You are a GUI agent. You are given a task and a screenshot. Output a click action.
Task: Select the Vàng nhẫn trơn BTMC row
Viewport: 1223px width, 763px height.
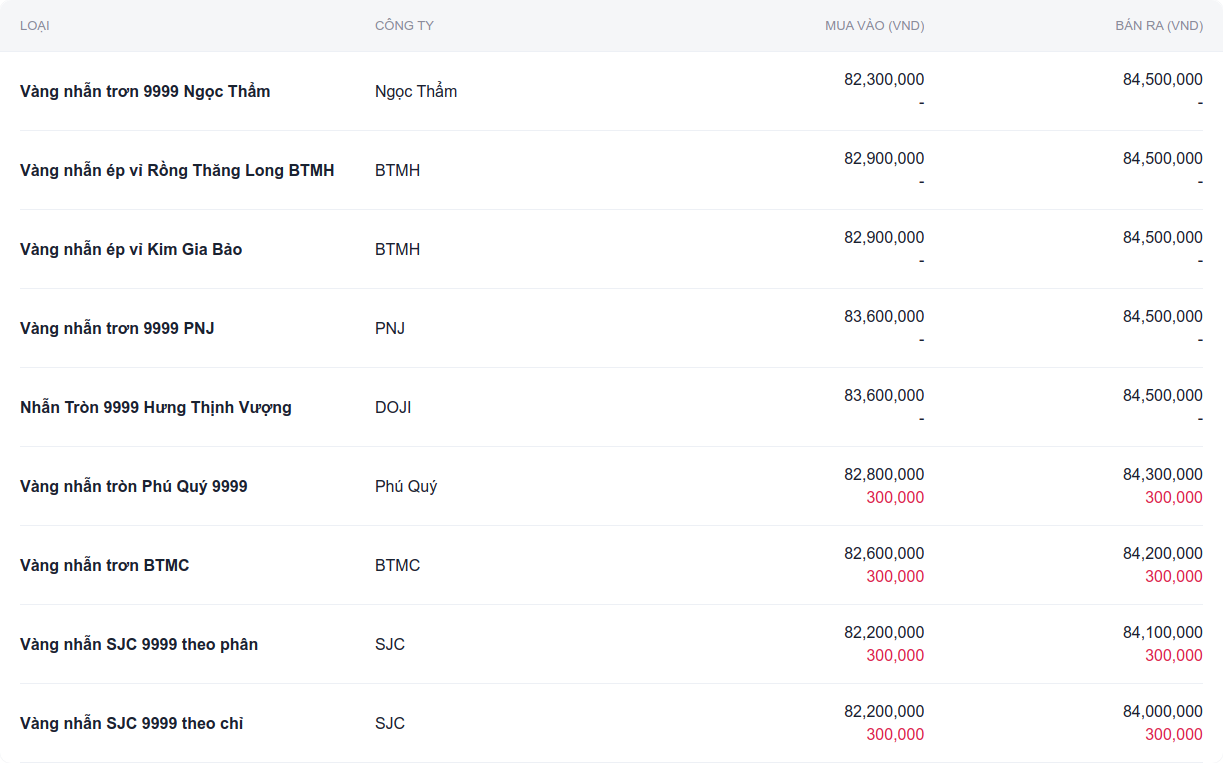pos(105,566)
